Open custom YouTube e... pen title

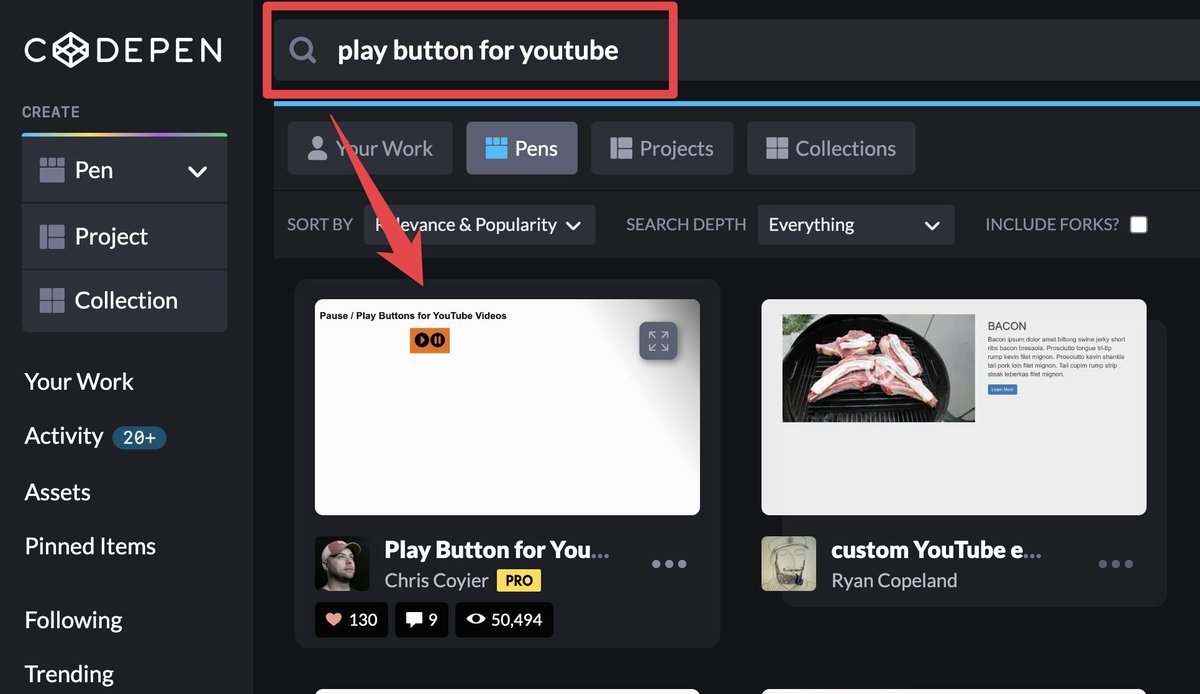[x=936, y=549]
